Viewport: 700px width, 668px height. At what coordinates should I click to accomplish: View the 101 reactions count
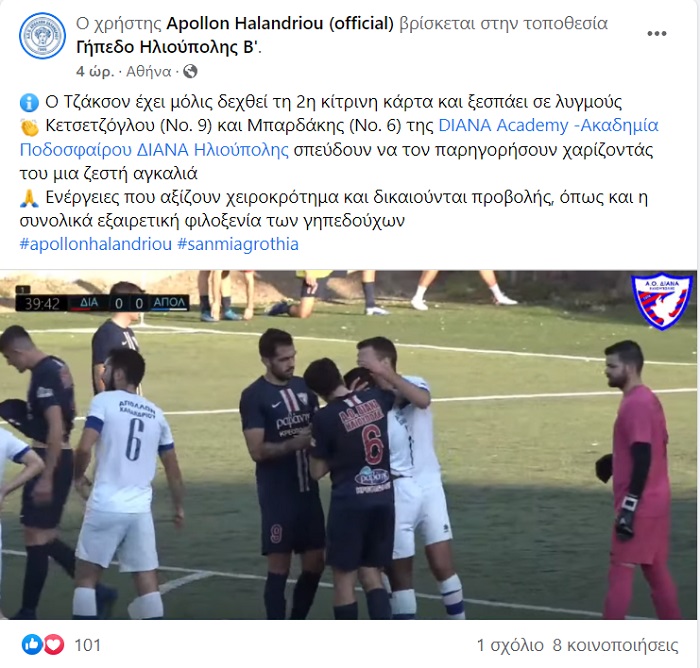tap(87, 645)
